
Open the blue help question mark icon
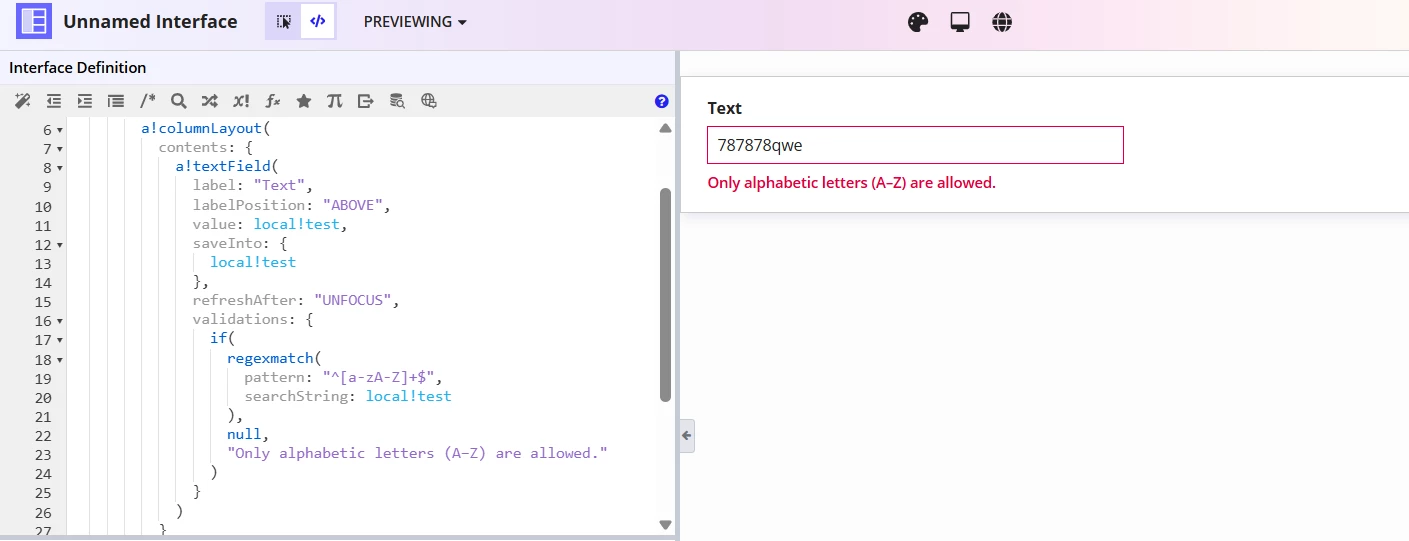coord(661,101)
